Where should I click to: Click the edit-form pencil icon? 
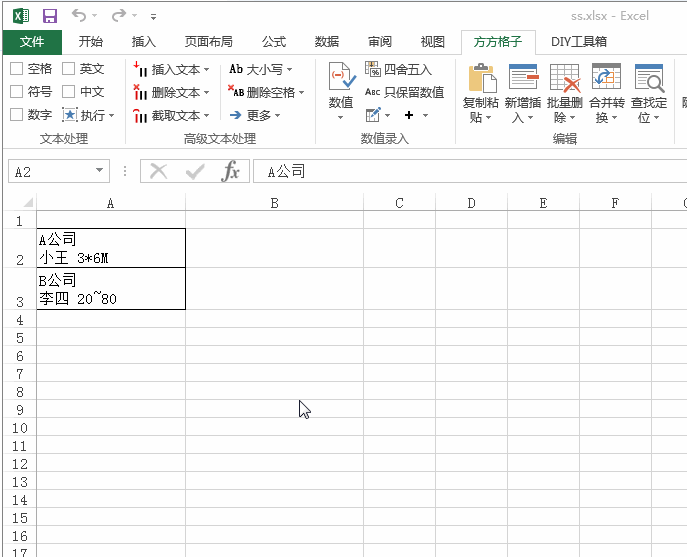tap(373, 115)
